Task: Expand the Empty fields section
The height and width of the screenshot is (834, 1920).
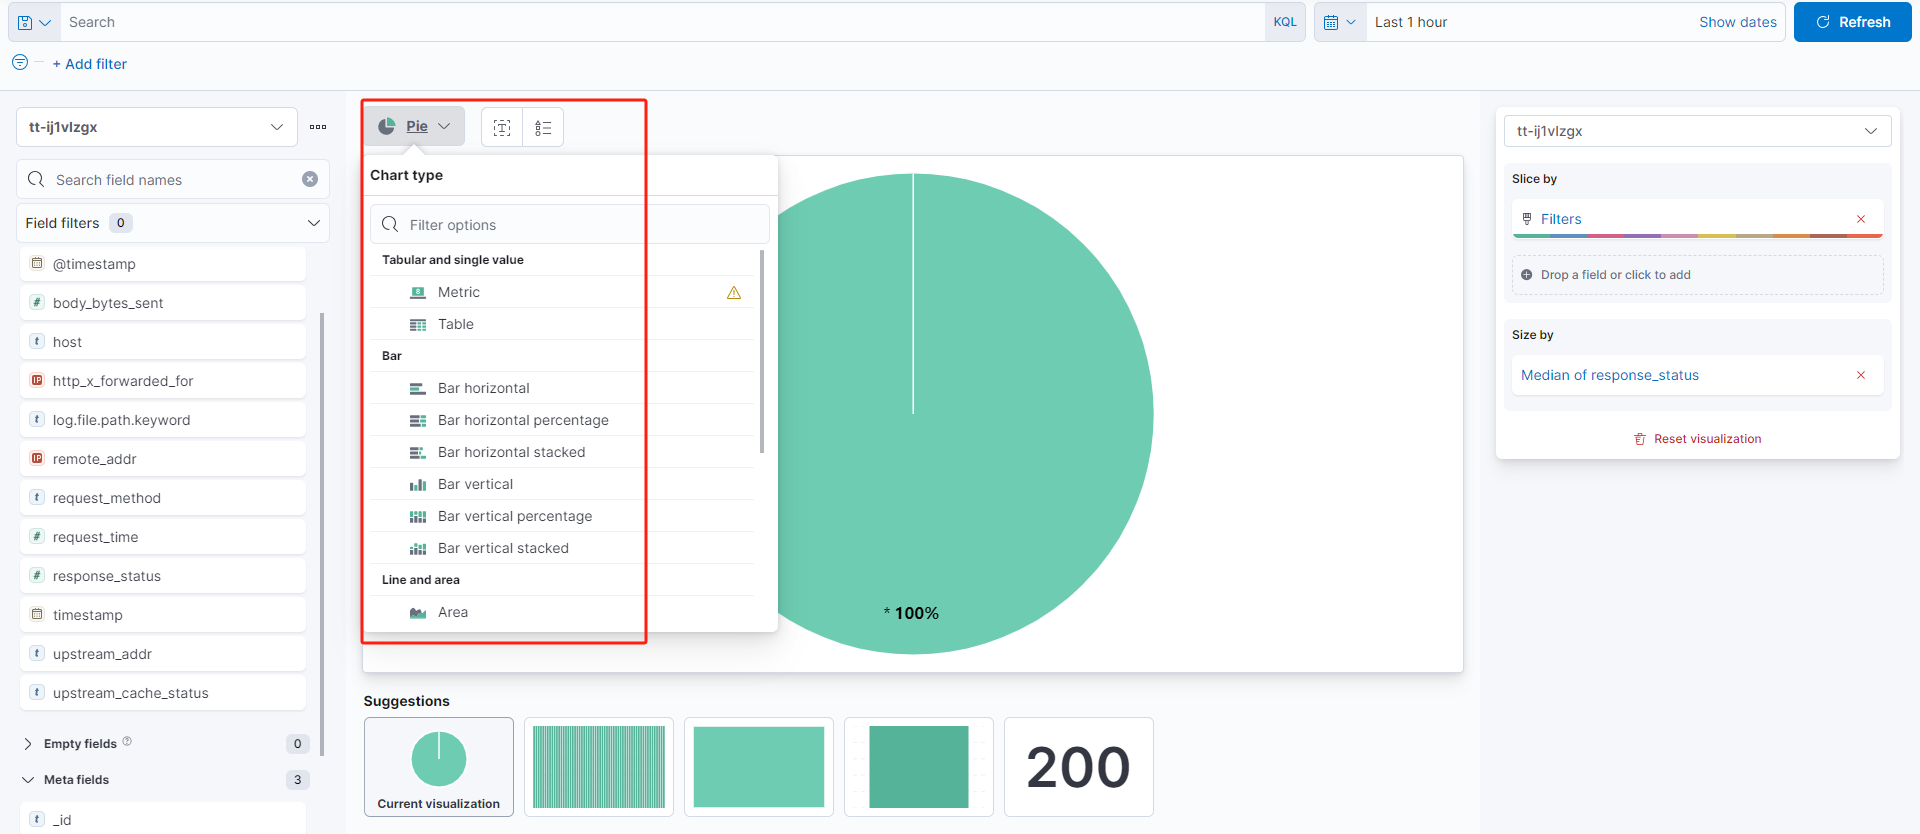Action: 28,744
